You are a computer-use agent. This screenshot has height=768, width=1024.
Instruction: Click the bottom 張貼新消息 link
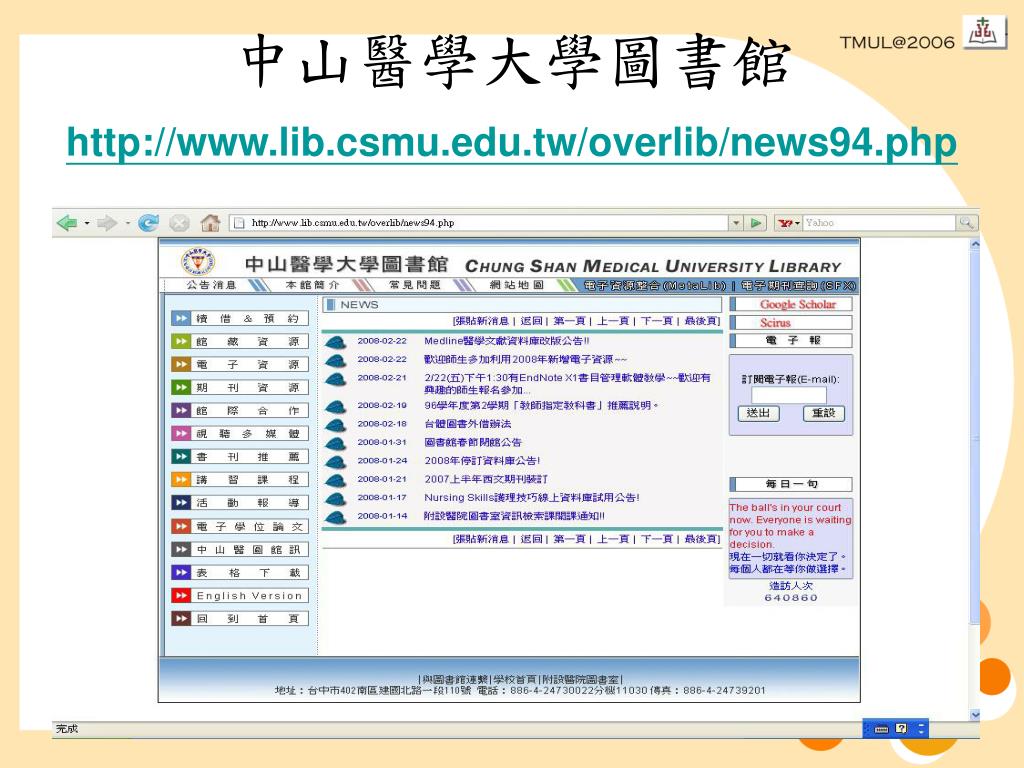[x=481, y=539]
